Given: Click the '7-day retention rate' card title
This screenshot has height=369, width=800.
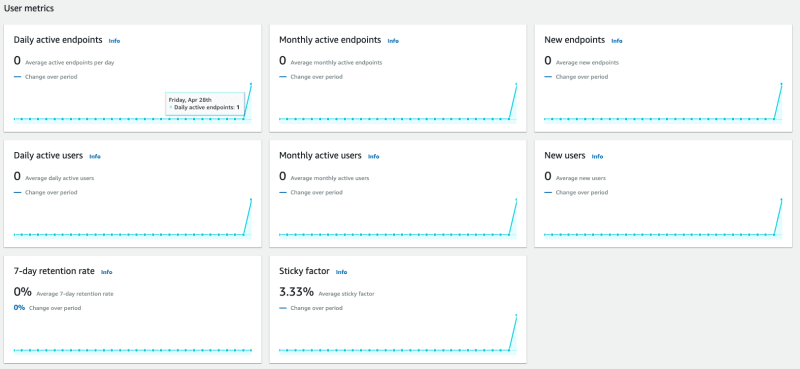Looking at the screenshot, I should tap(54, 272).
